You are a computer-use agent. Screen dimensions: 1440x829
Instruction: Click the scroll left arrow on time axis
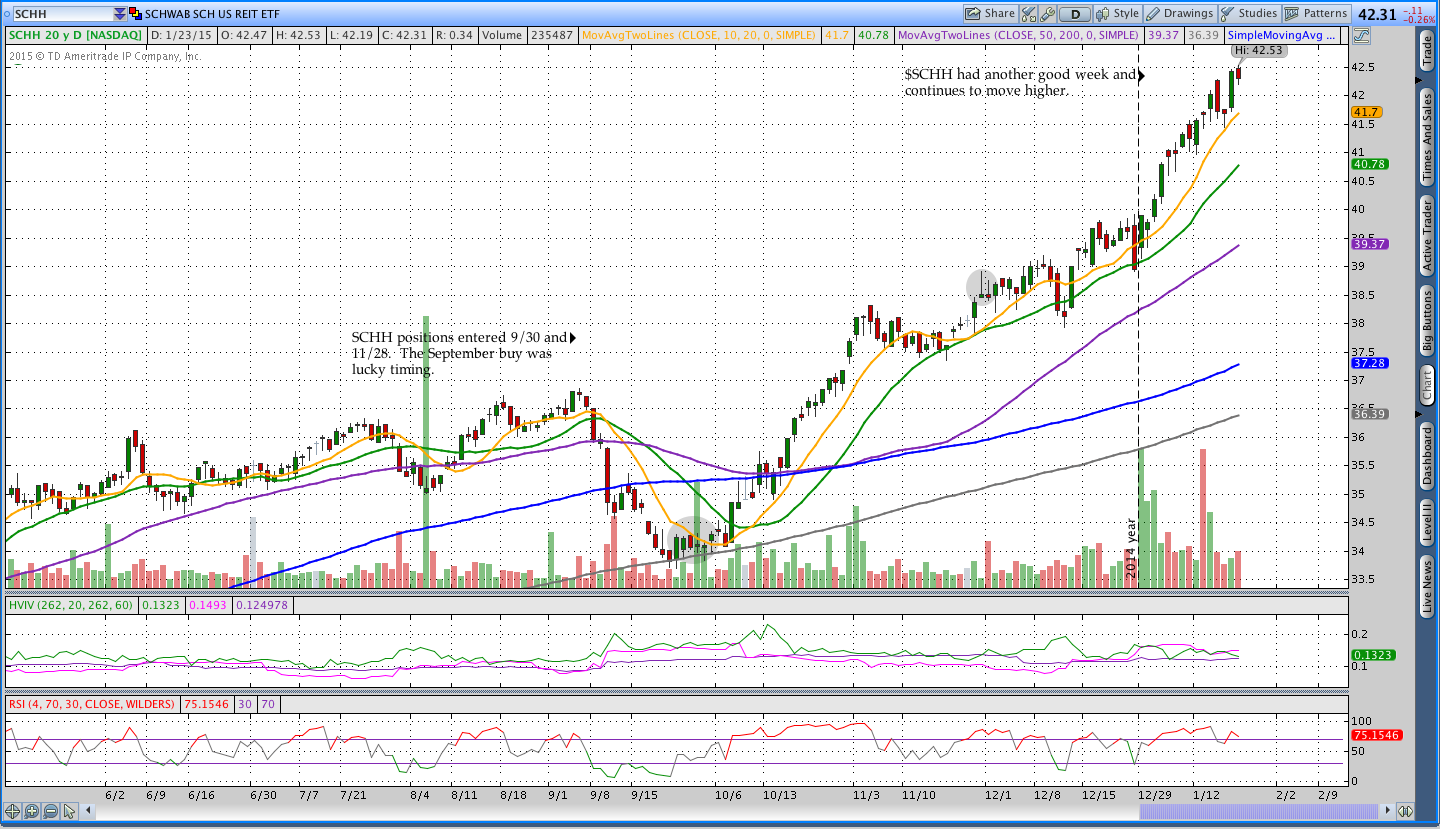coord(90,811)
